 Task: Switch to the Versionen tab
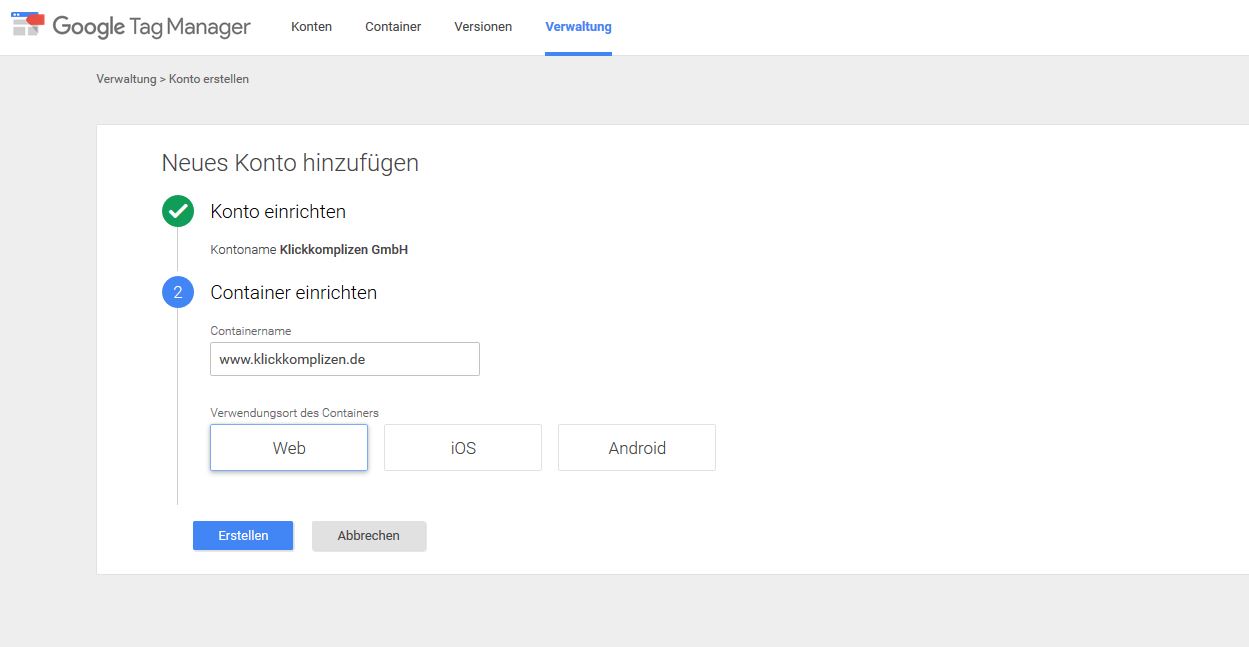point(483,27)
